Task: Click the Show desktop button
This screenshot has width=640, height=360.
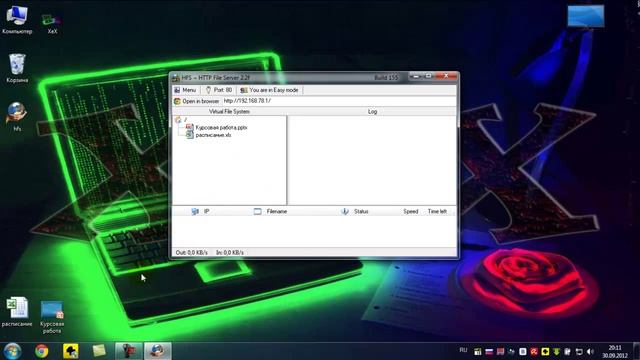Action: (637, 351)
